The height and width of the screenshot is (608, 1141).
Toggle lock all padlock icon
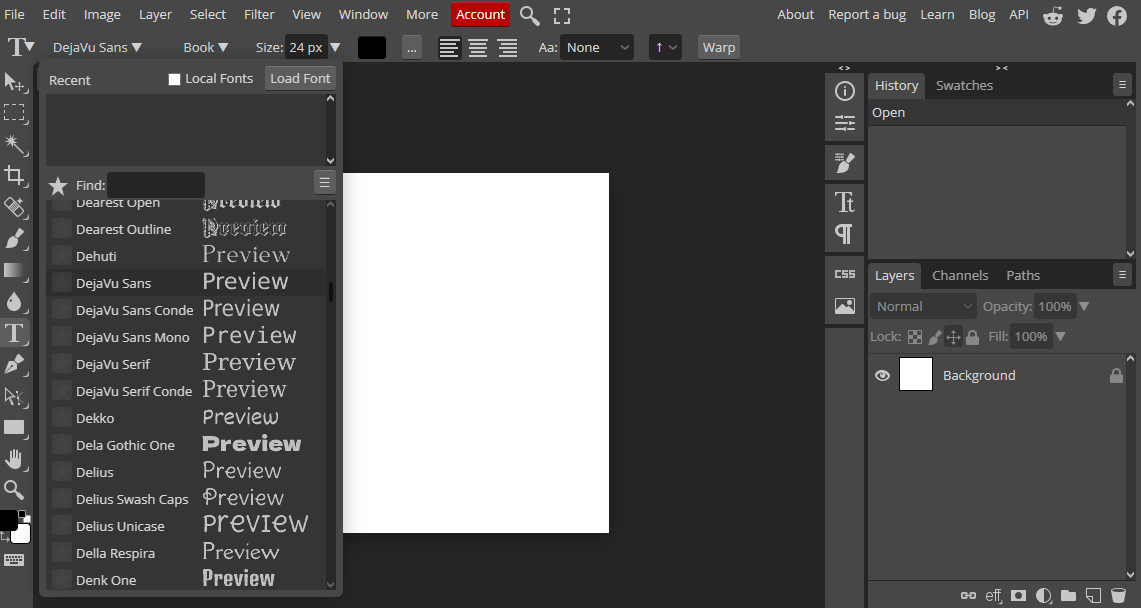pyautogui.click(x=973, y=337)
